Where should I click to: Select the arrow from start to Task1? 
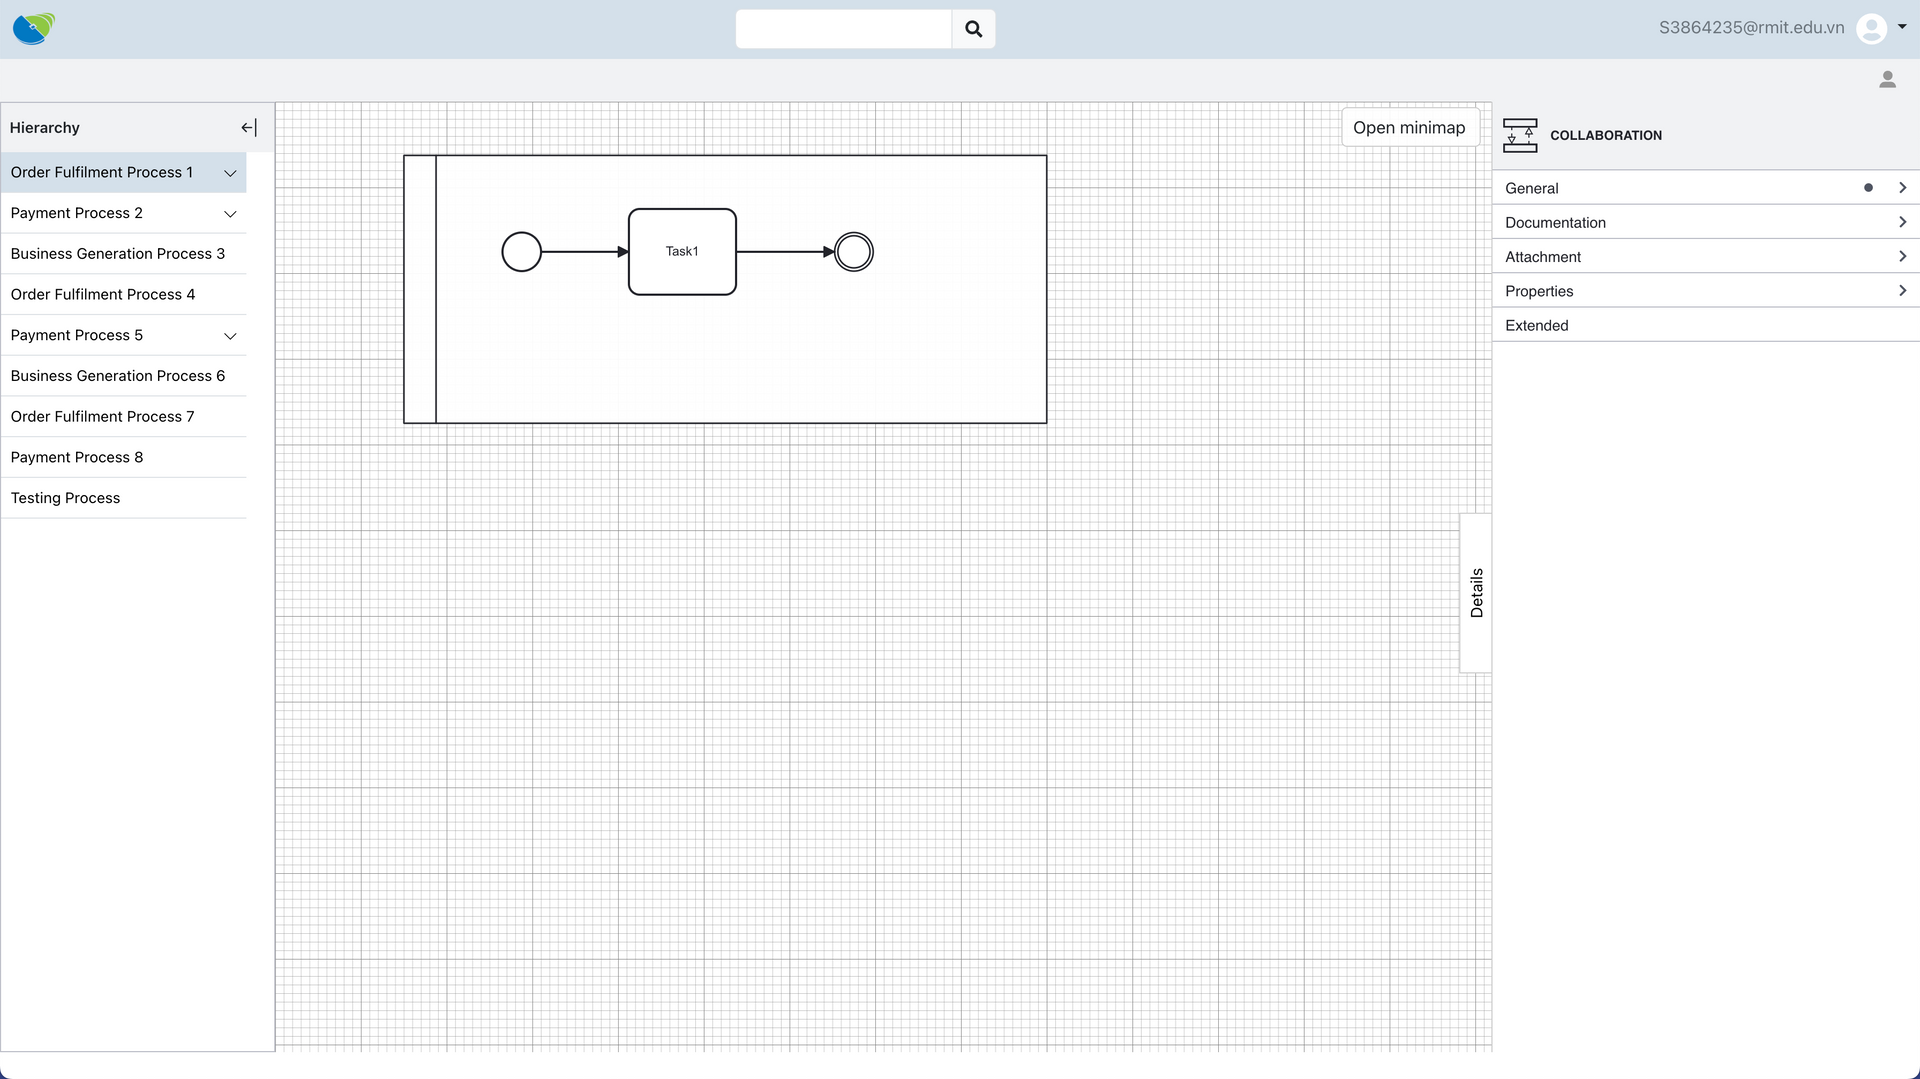pyautogui.click(x=585, y=252)
